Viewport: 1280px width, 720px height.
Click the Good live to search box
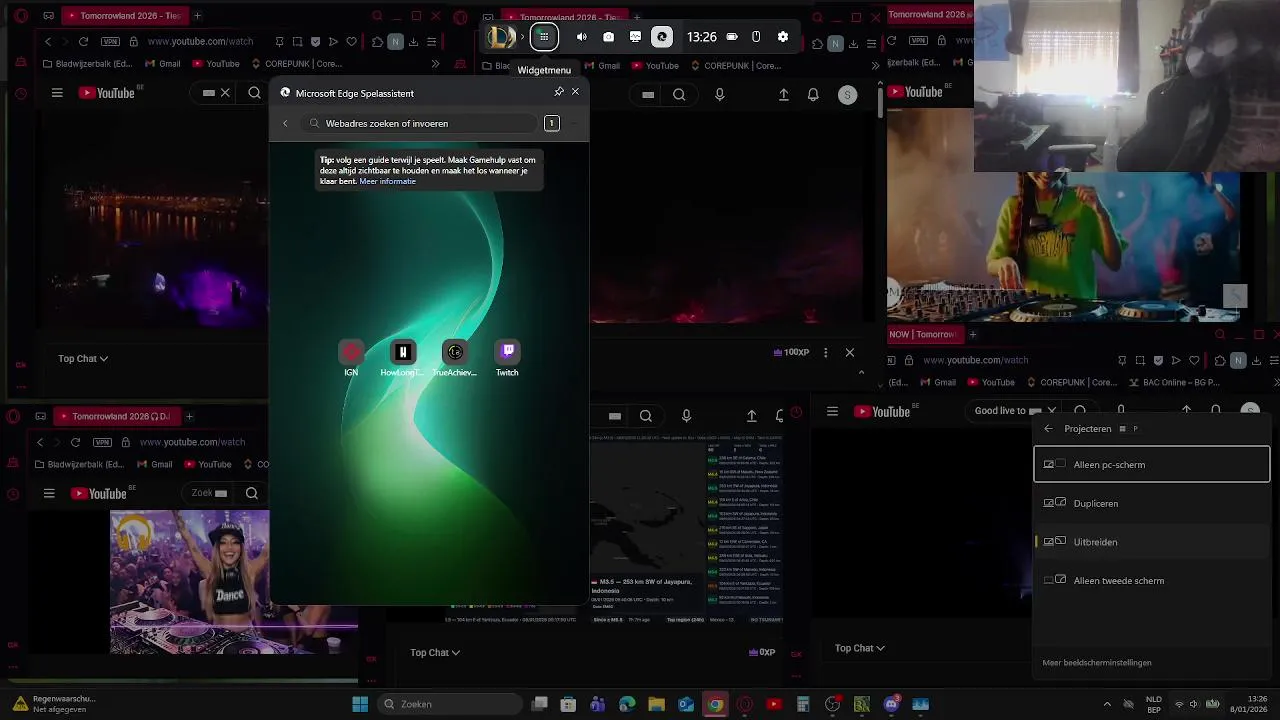point(1012,410)
